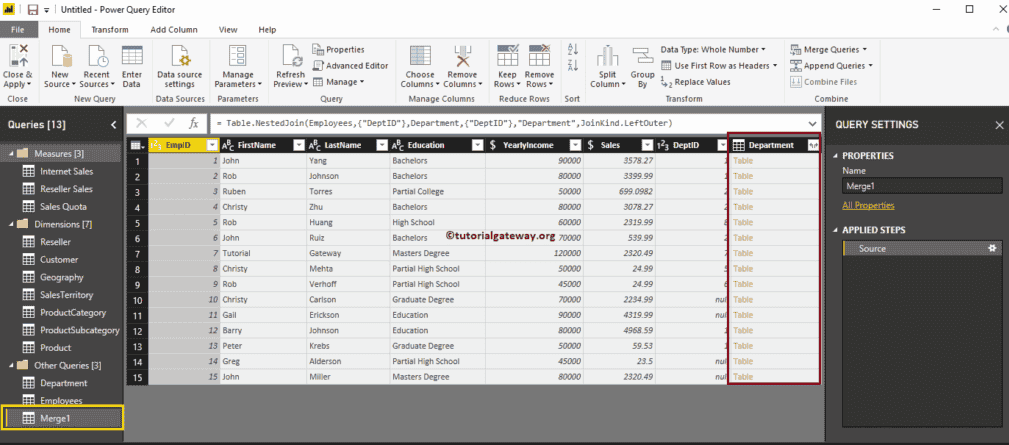Click Replace Values in Transform group

click(x=696, y=82)
